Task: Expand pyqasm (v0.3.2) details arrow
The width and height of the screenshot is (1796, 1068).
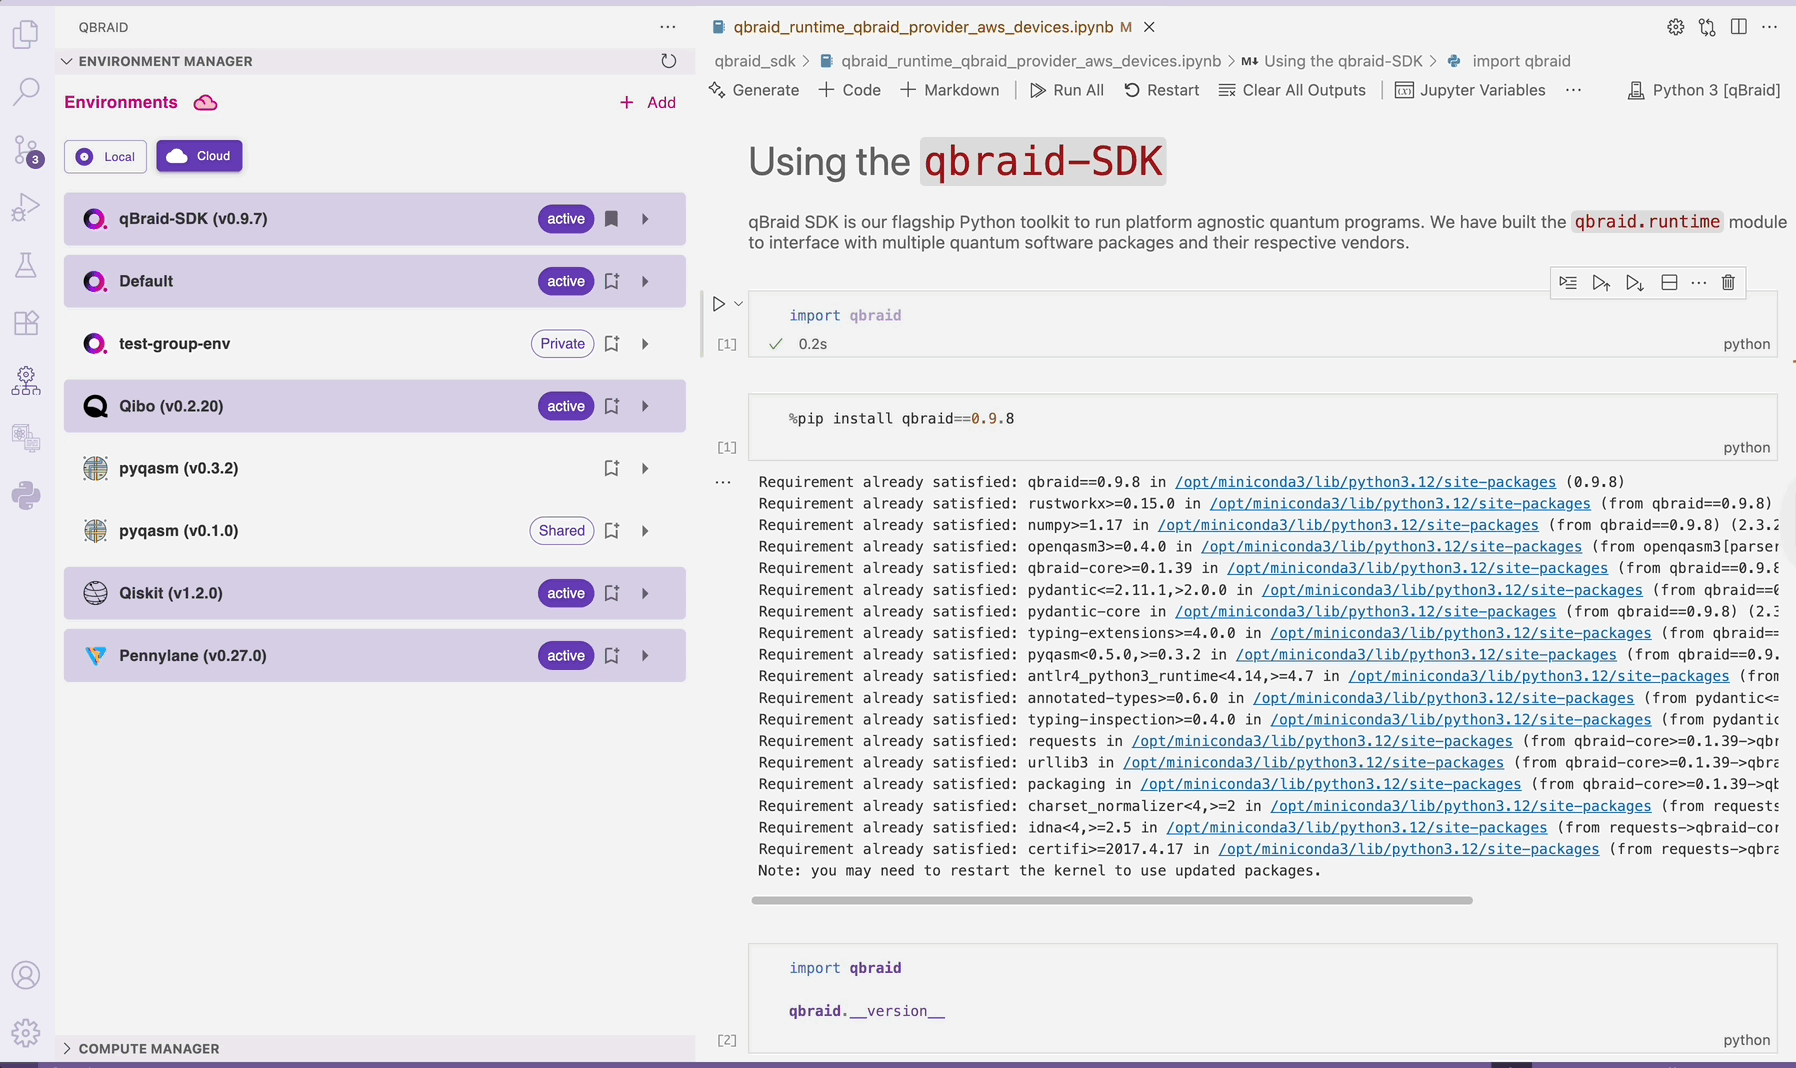Action: pos(646,468)
